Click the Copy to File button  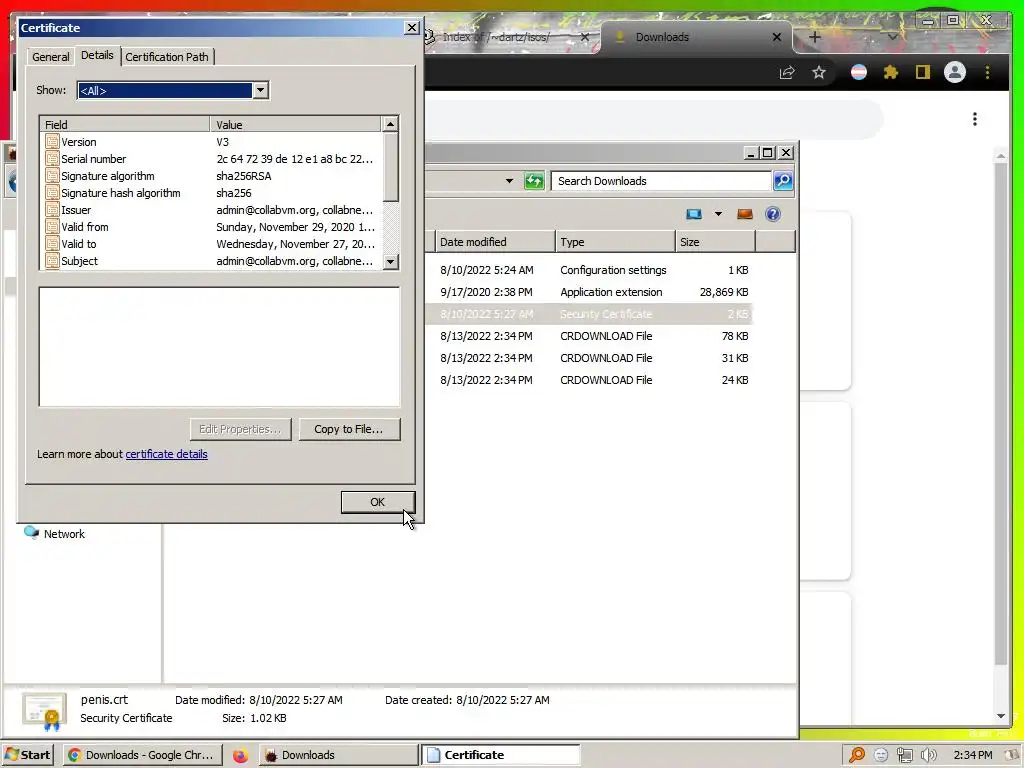349,429
